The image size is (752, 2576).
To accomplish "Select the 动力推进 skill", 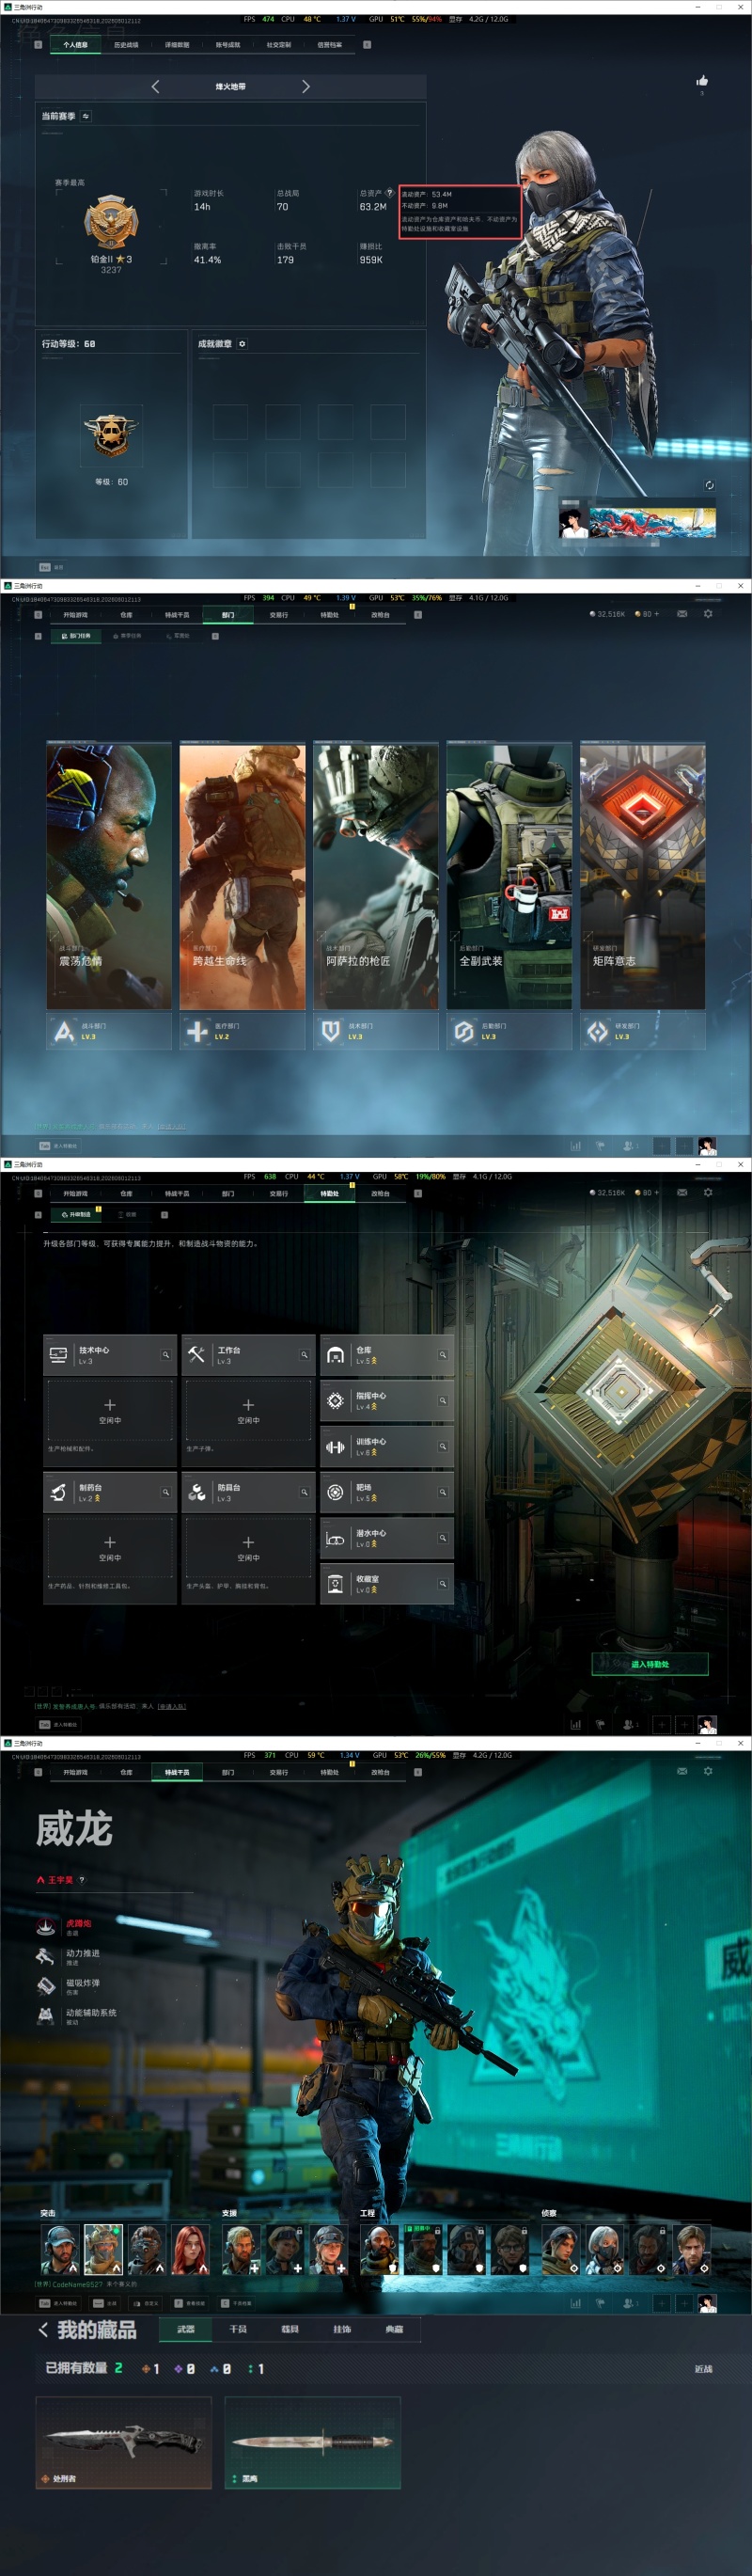I will [69, 1957].
